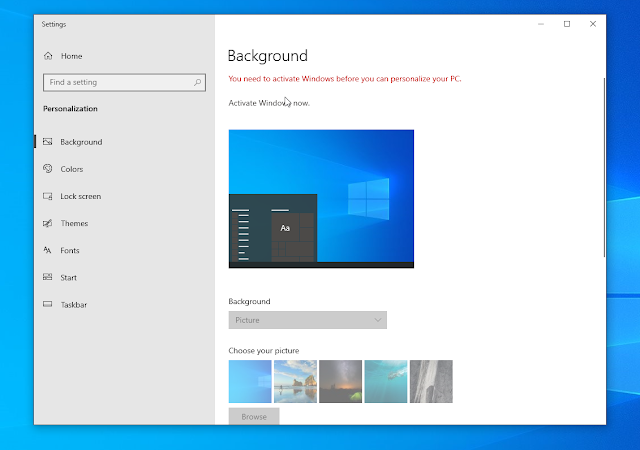The height and width of the screenshot is (450, 640).
Task: Click the Browse button
Action: pos(254,417)
